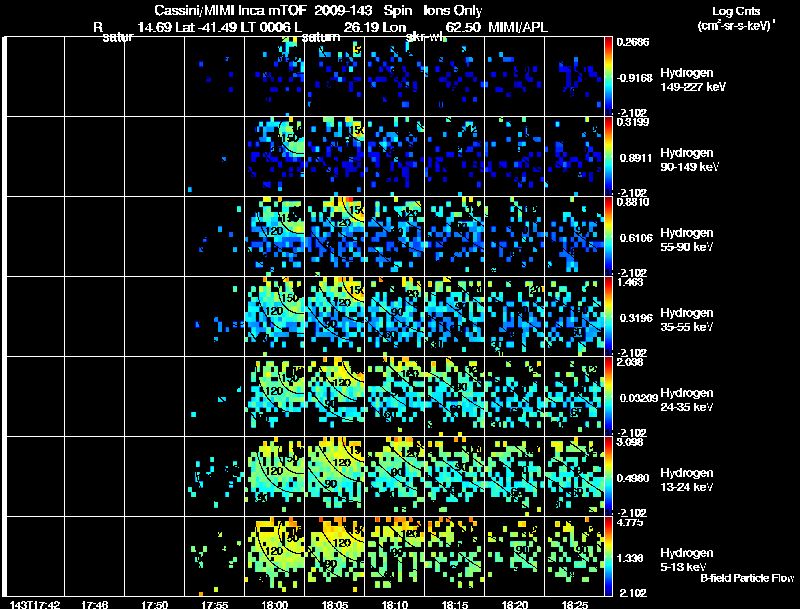Click the 3.098 colorbar maximum value
This screenshot has height=609, width=800.
coord(630,442)
